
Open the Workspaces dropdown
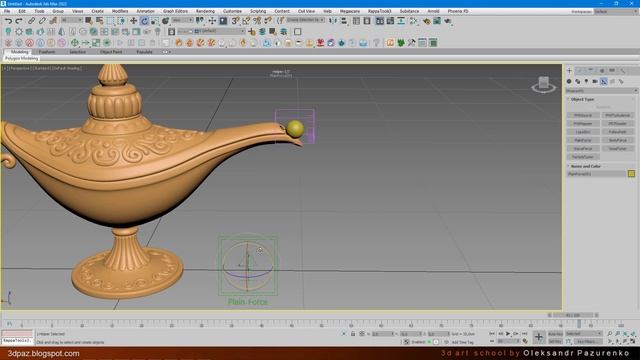coord(616,11)
